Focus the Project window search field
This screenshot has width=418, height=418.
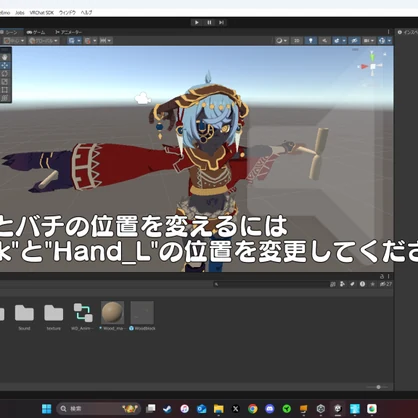[x=271, y=284]
